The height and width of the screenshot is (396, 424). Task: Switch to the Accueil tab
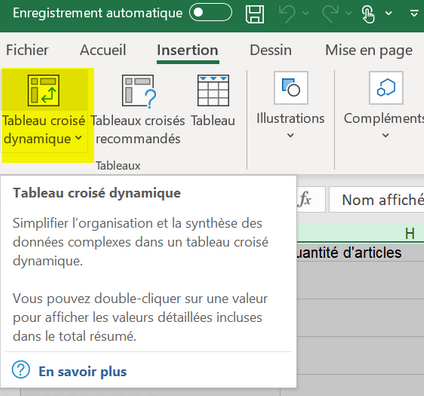103,50
